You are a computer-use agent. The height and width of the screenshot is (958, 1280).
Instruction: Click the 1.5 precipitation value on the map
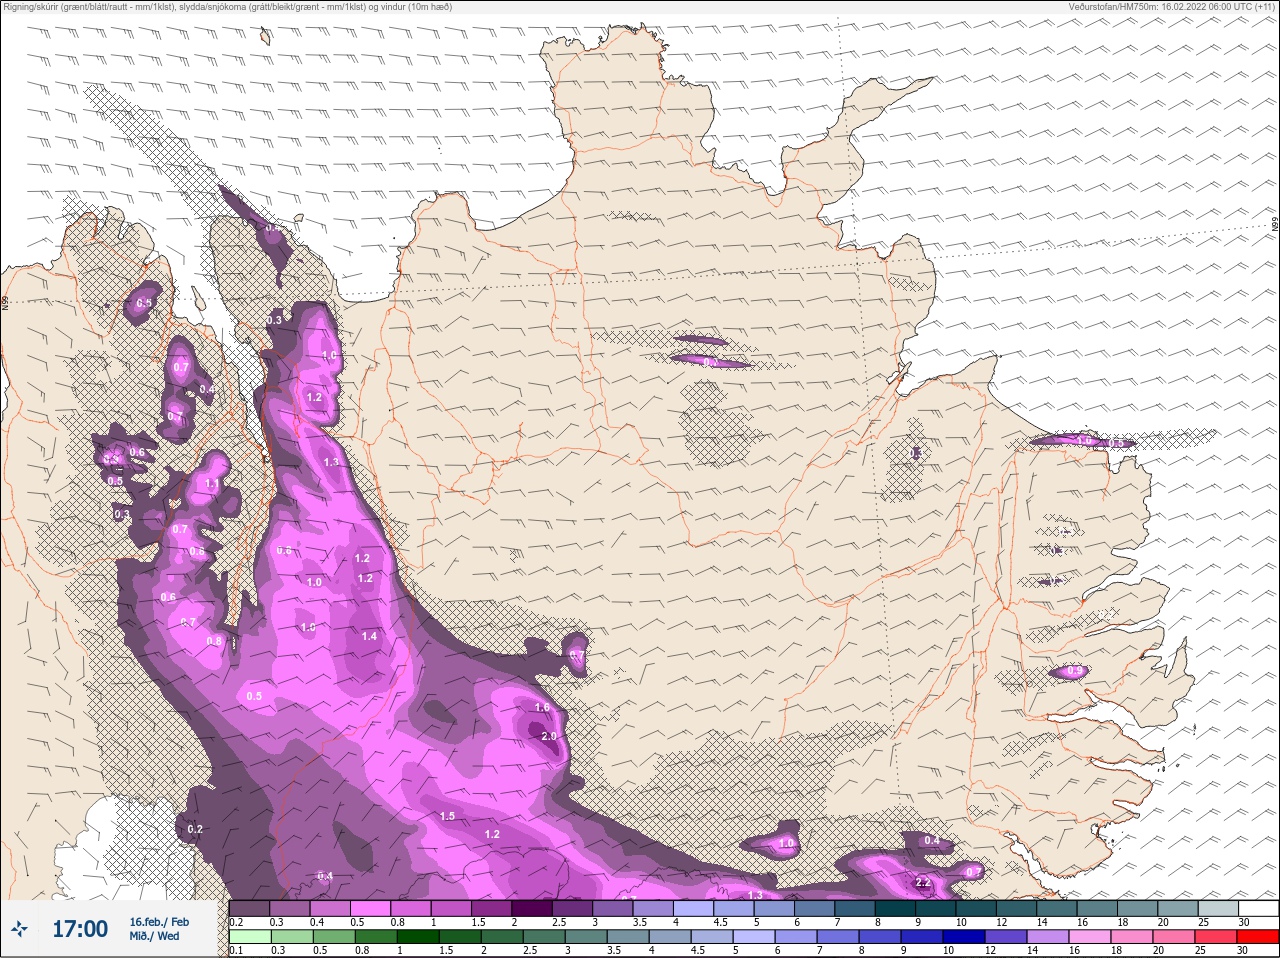(x=447, y=816)
